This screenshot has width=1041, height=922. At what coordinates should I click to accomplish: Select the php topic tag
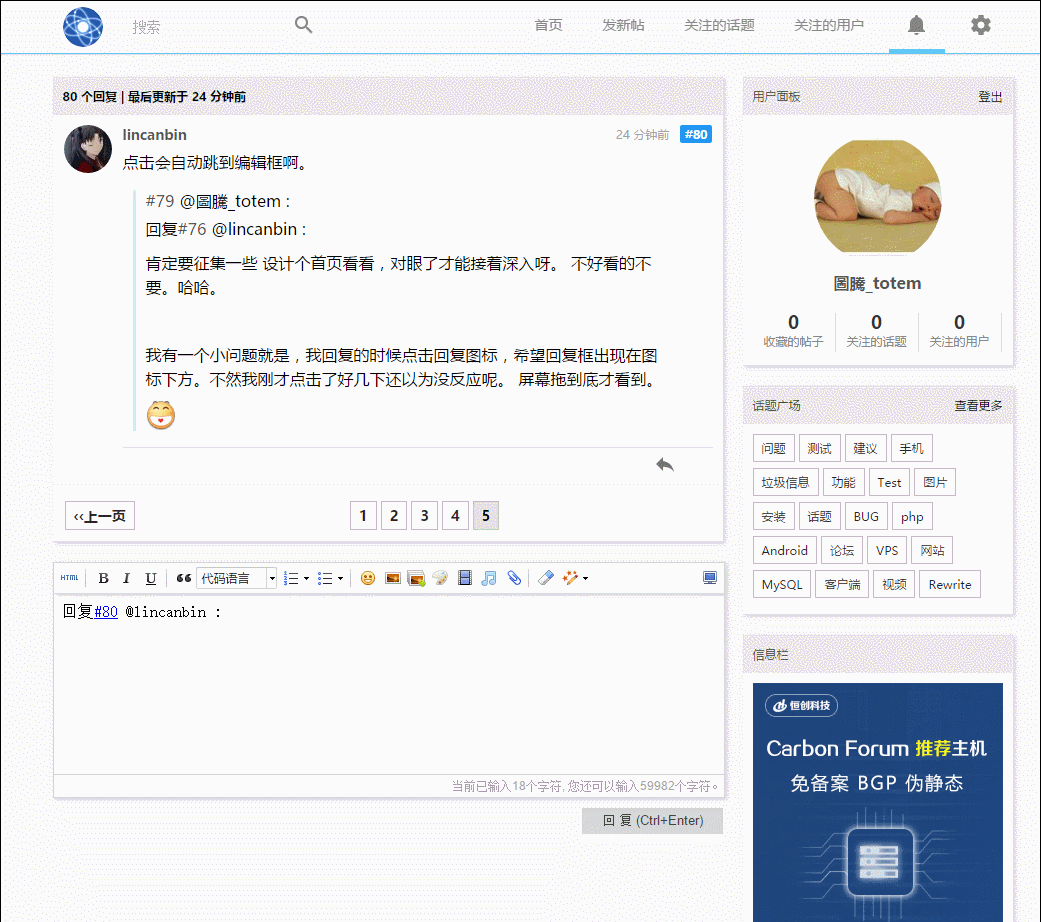click(912, 516)
